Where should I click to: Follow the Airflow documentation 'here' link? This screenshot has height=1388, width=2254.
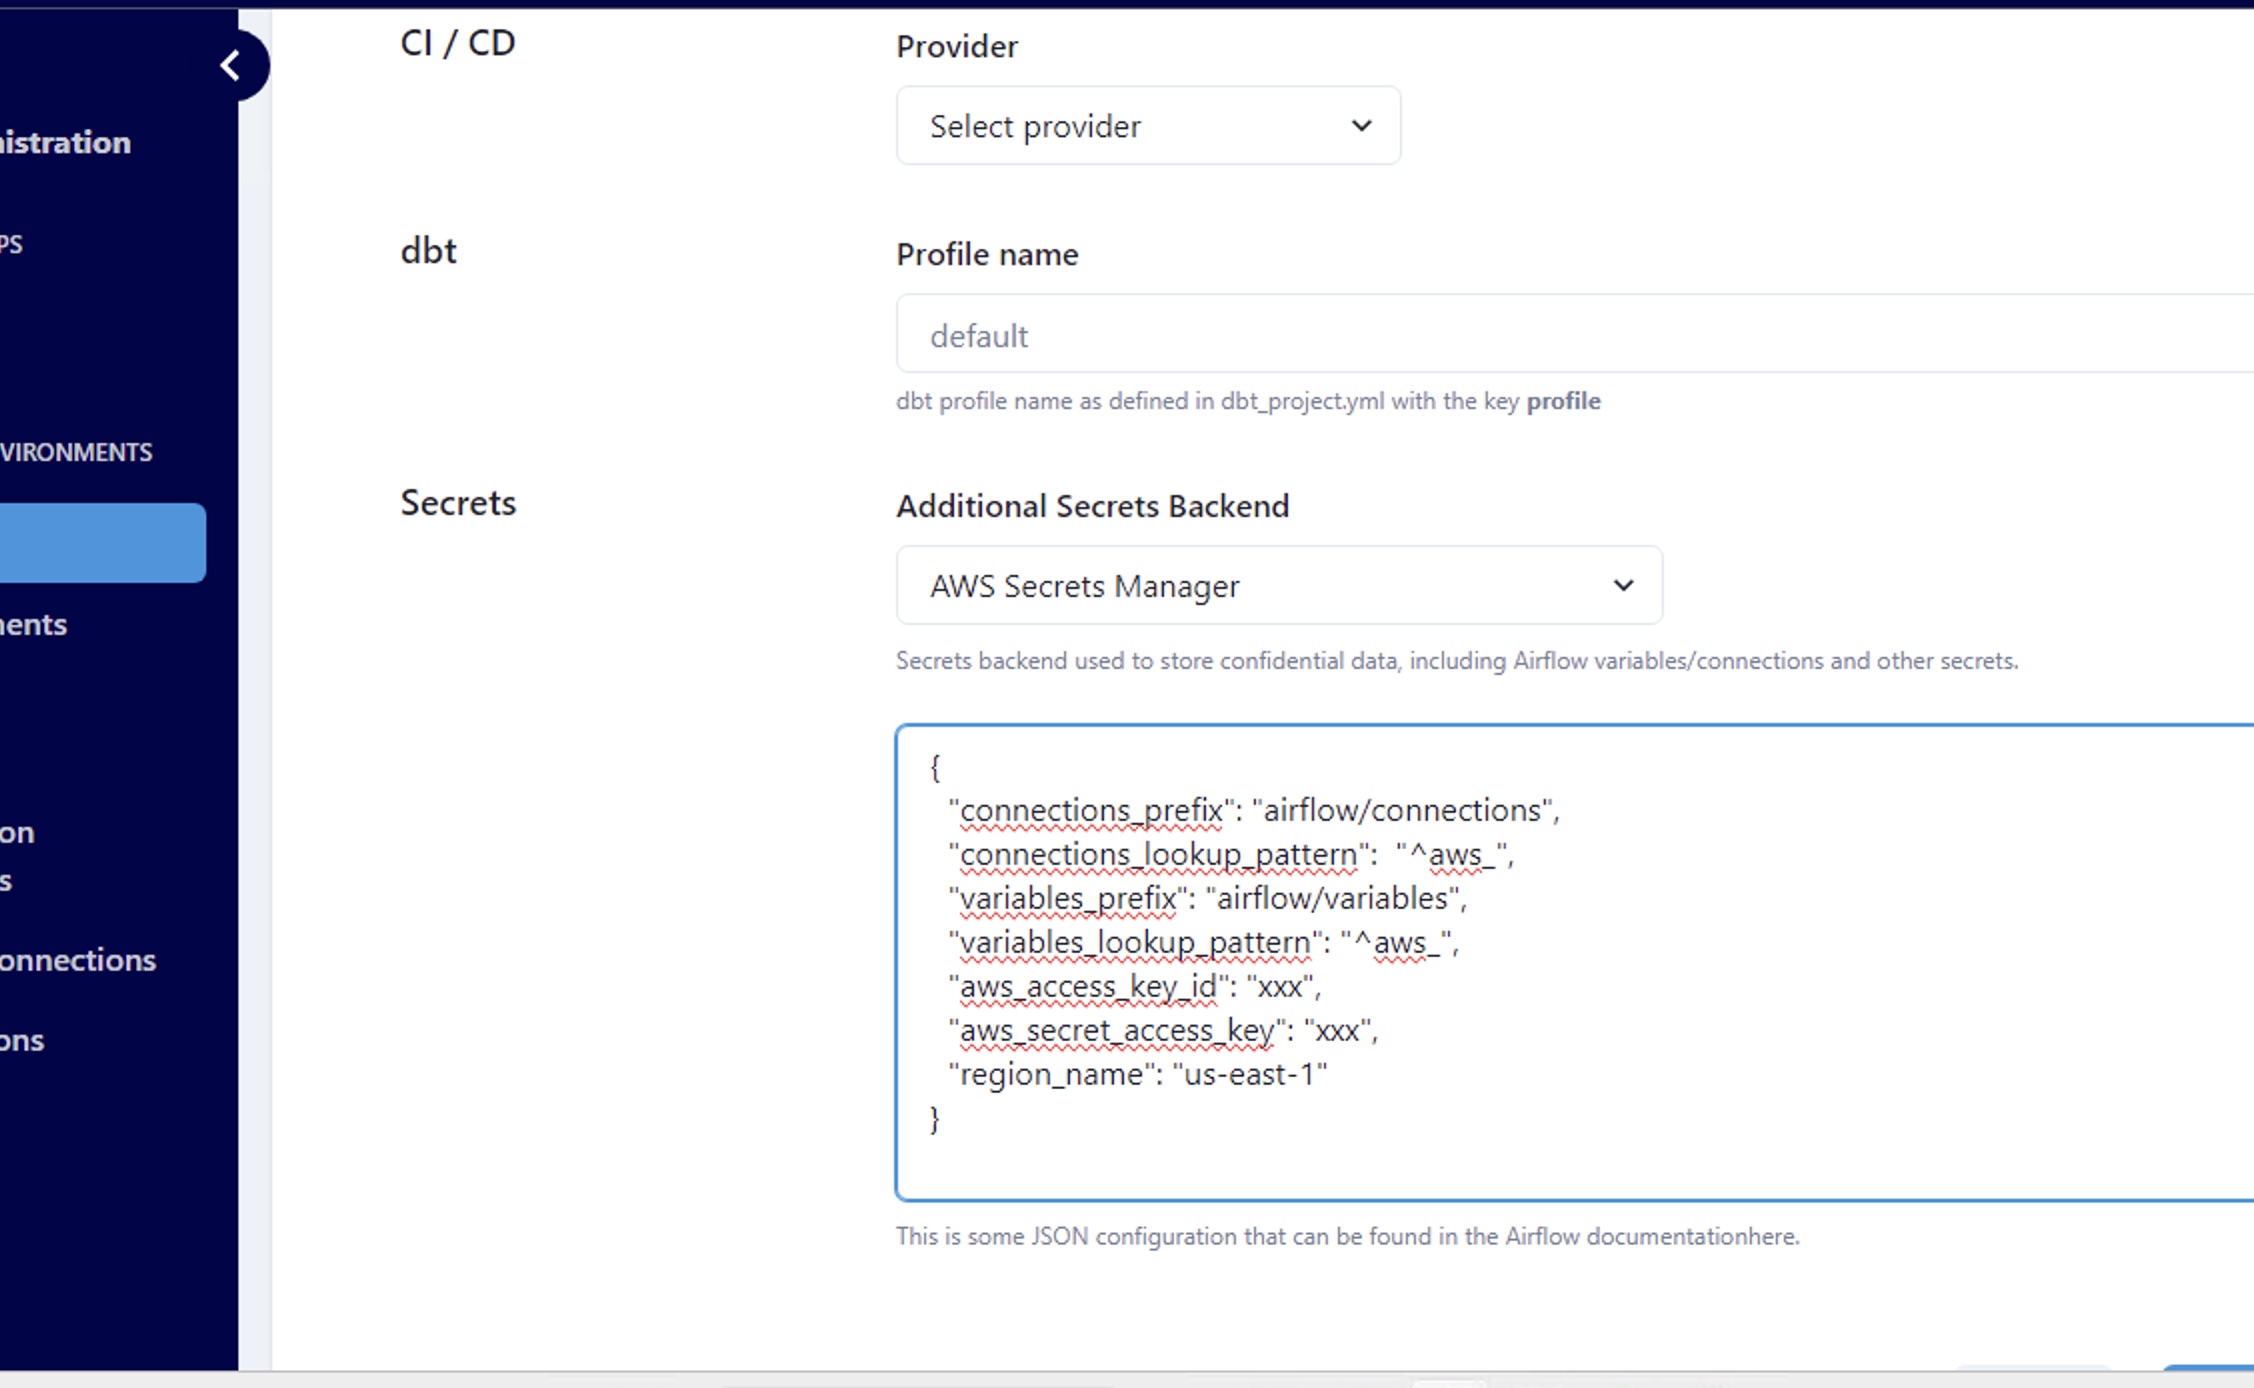coord(1773,1236)
